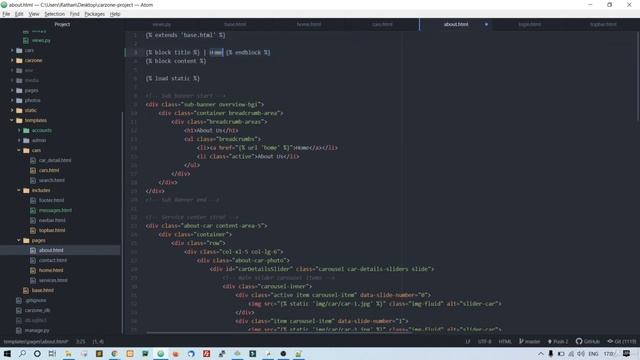Open the Edit menu
This screenshot has height=360, width=640.
[19, 14]
